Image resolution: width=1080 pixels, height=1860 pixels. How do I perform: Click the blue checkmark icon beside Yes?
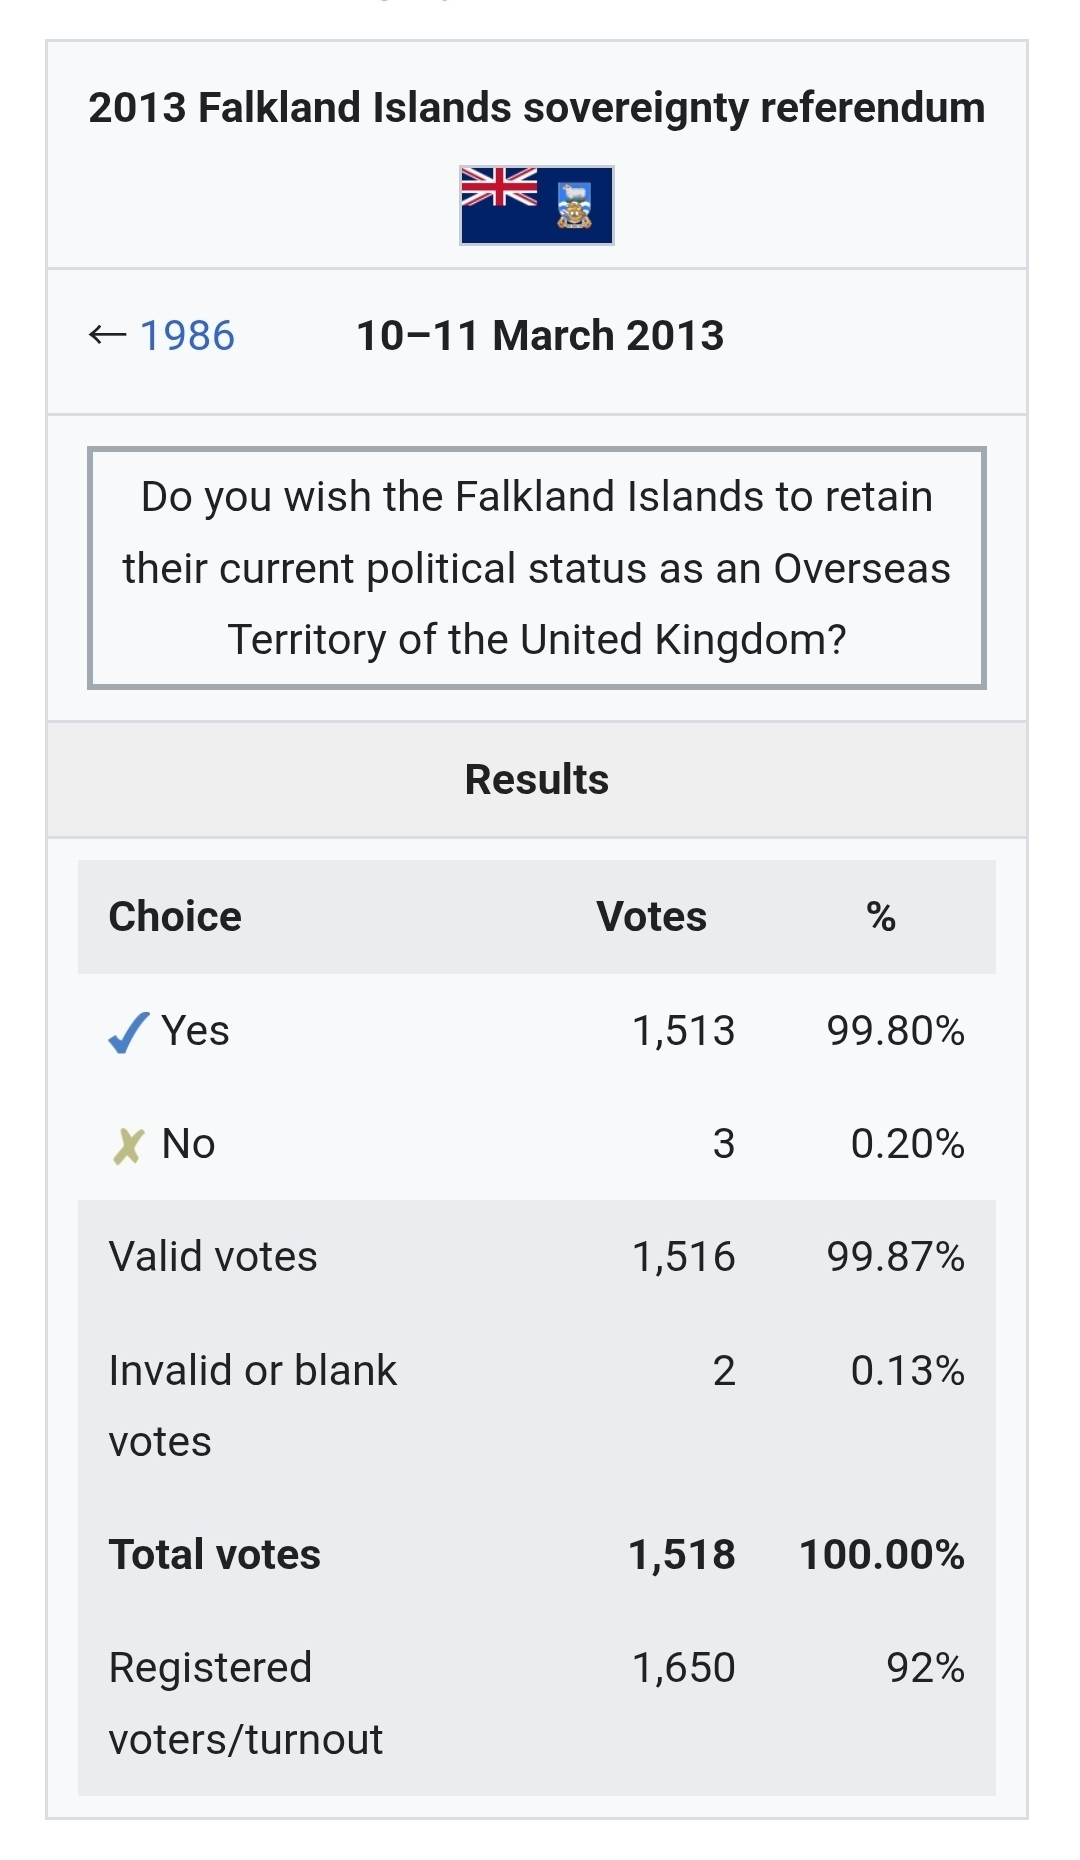click(x=128, y=1032)
